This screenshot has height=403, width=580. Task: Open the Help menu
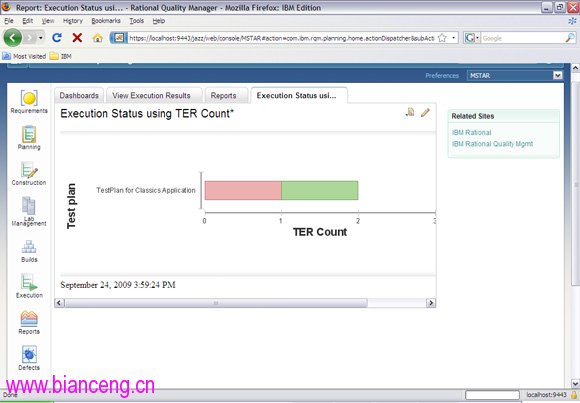pyautogui.click(x=159, y=21)
